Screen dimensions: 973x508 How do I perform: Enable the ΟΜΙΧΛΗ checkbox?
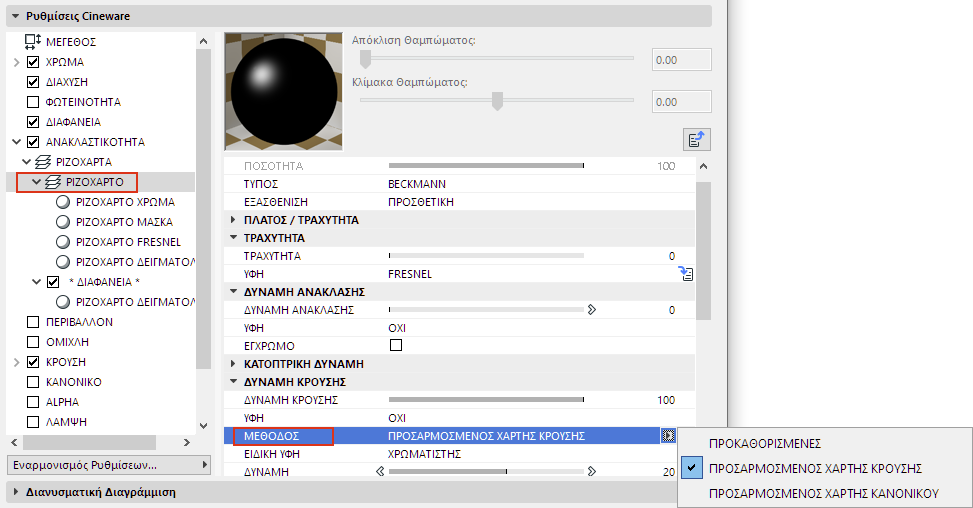click(33, 342)
